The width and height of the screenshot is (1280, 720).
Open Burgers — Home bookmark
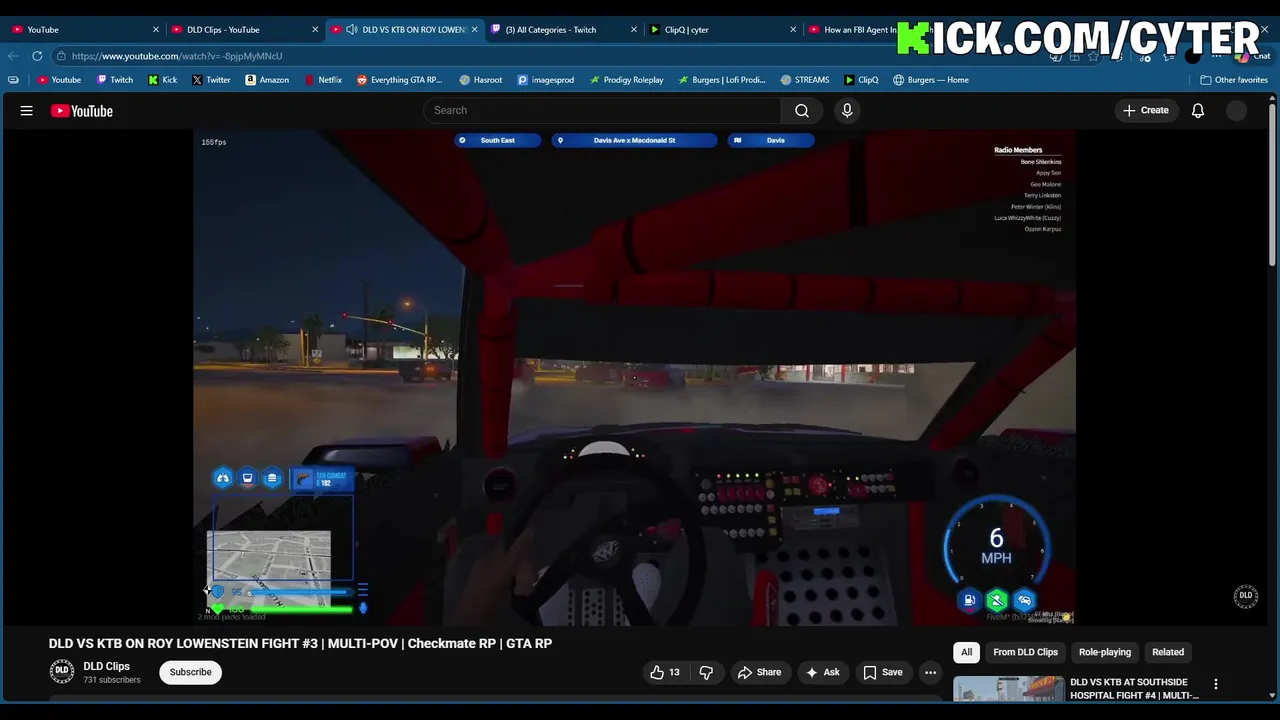(931, 80)
